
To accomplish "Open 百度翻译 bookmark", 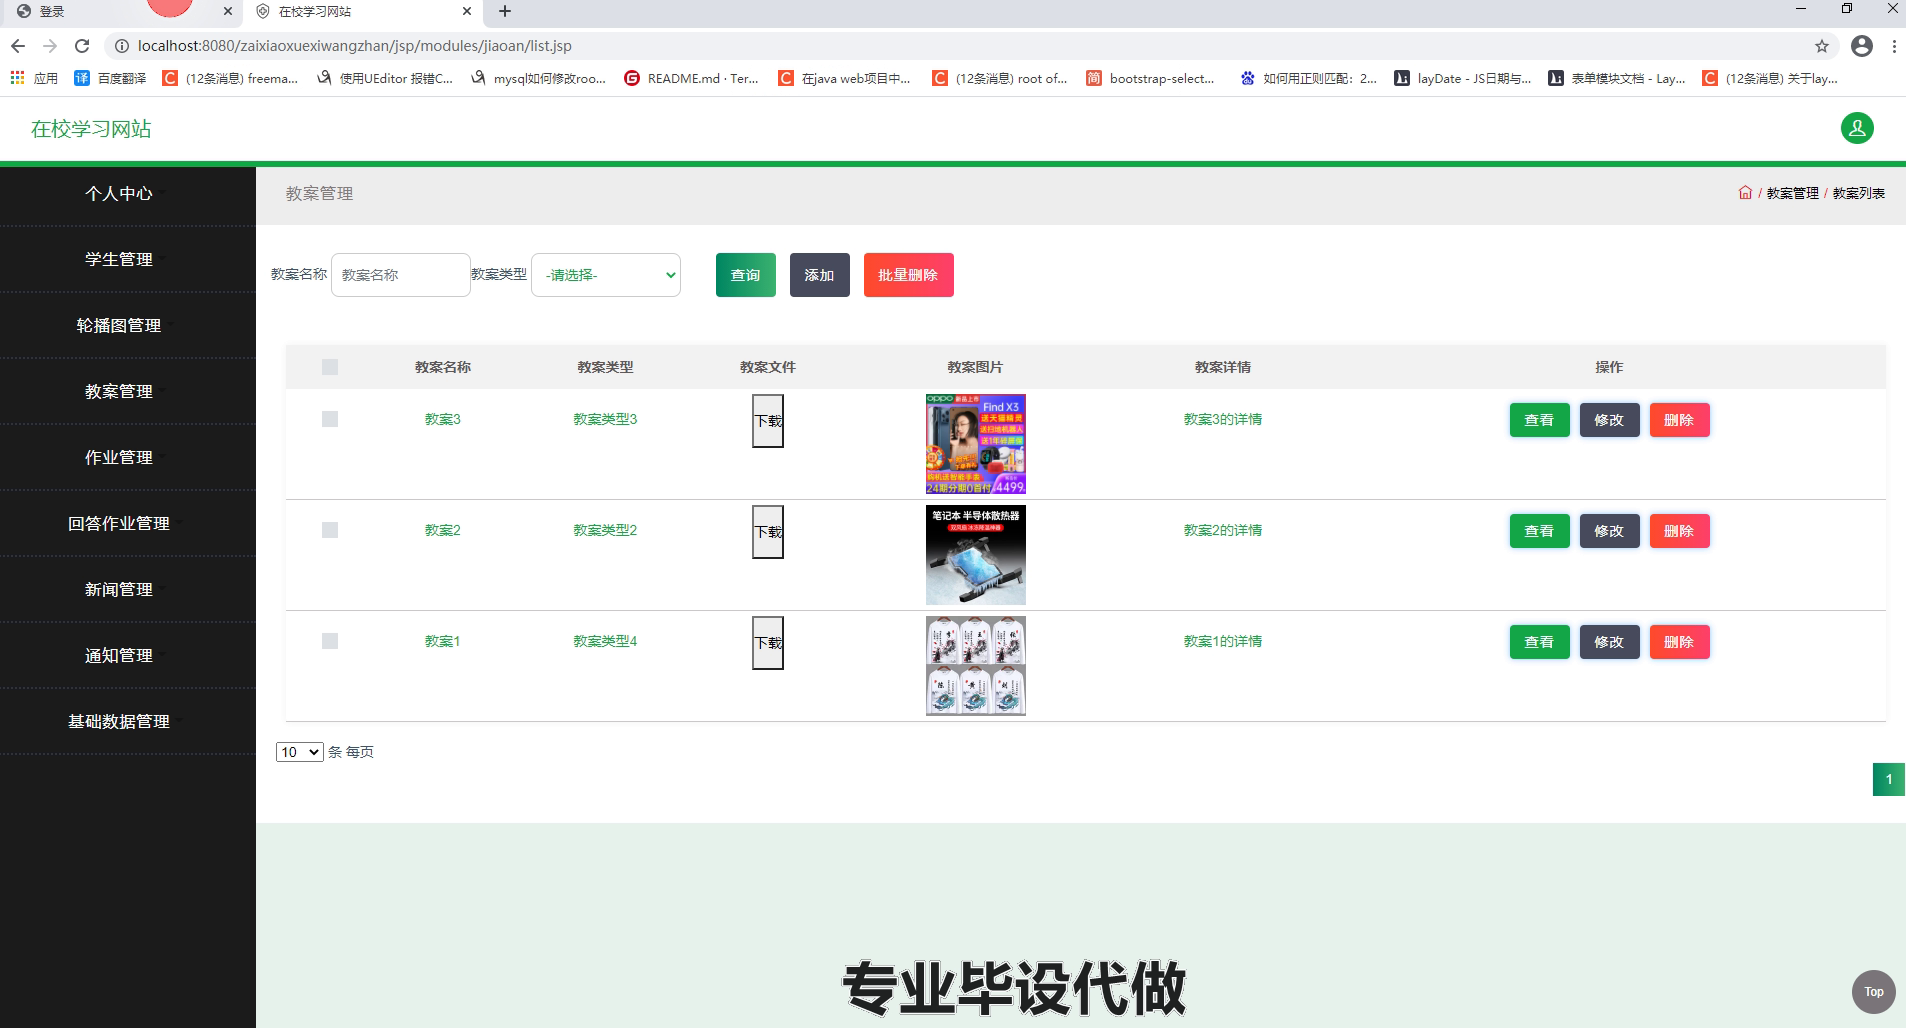I will [x=110, y=78].
